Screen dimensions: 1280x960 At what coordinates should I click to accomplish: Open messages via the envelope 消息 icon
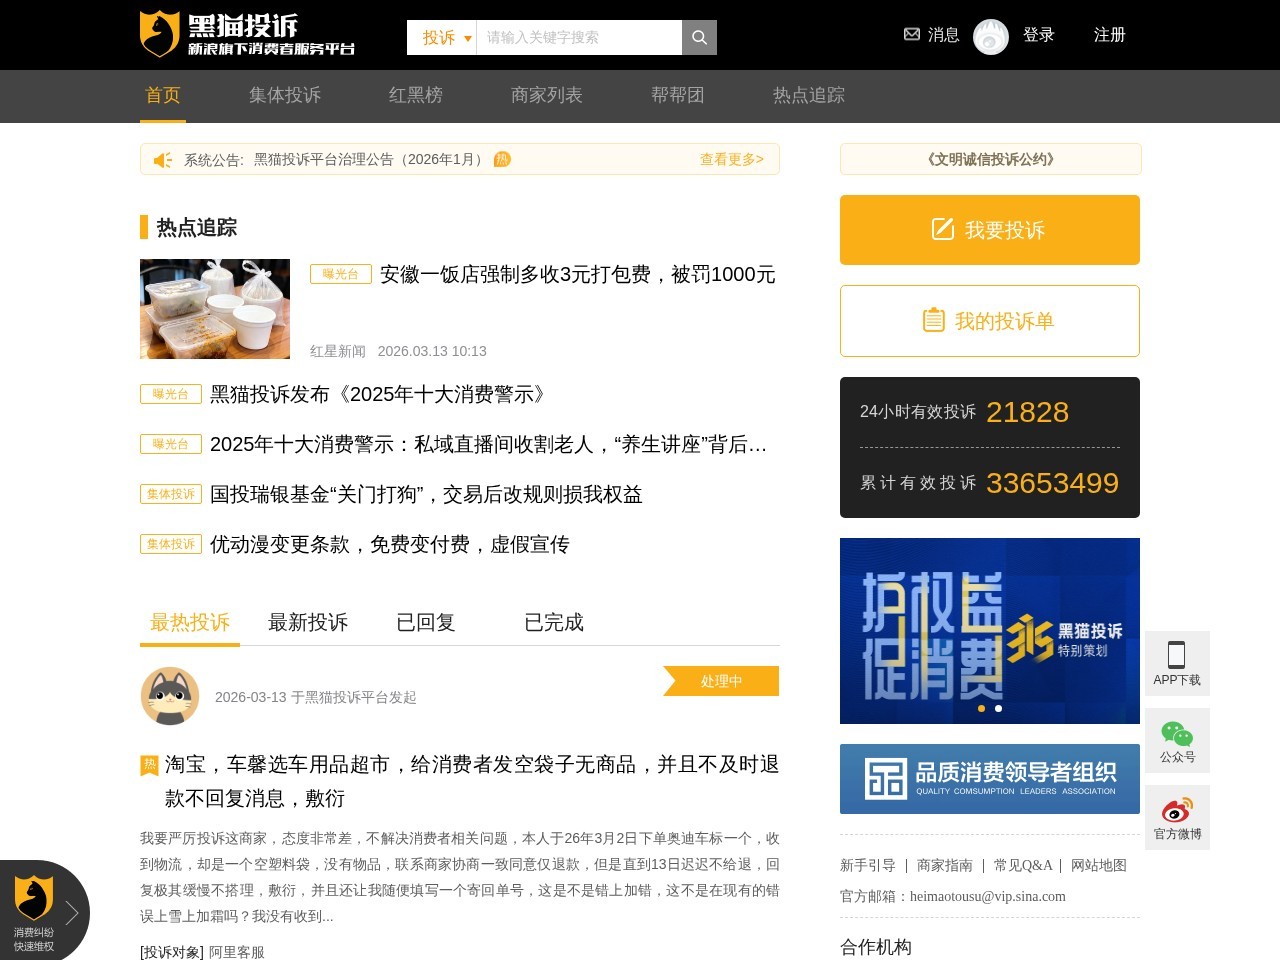click(912, 34)
